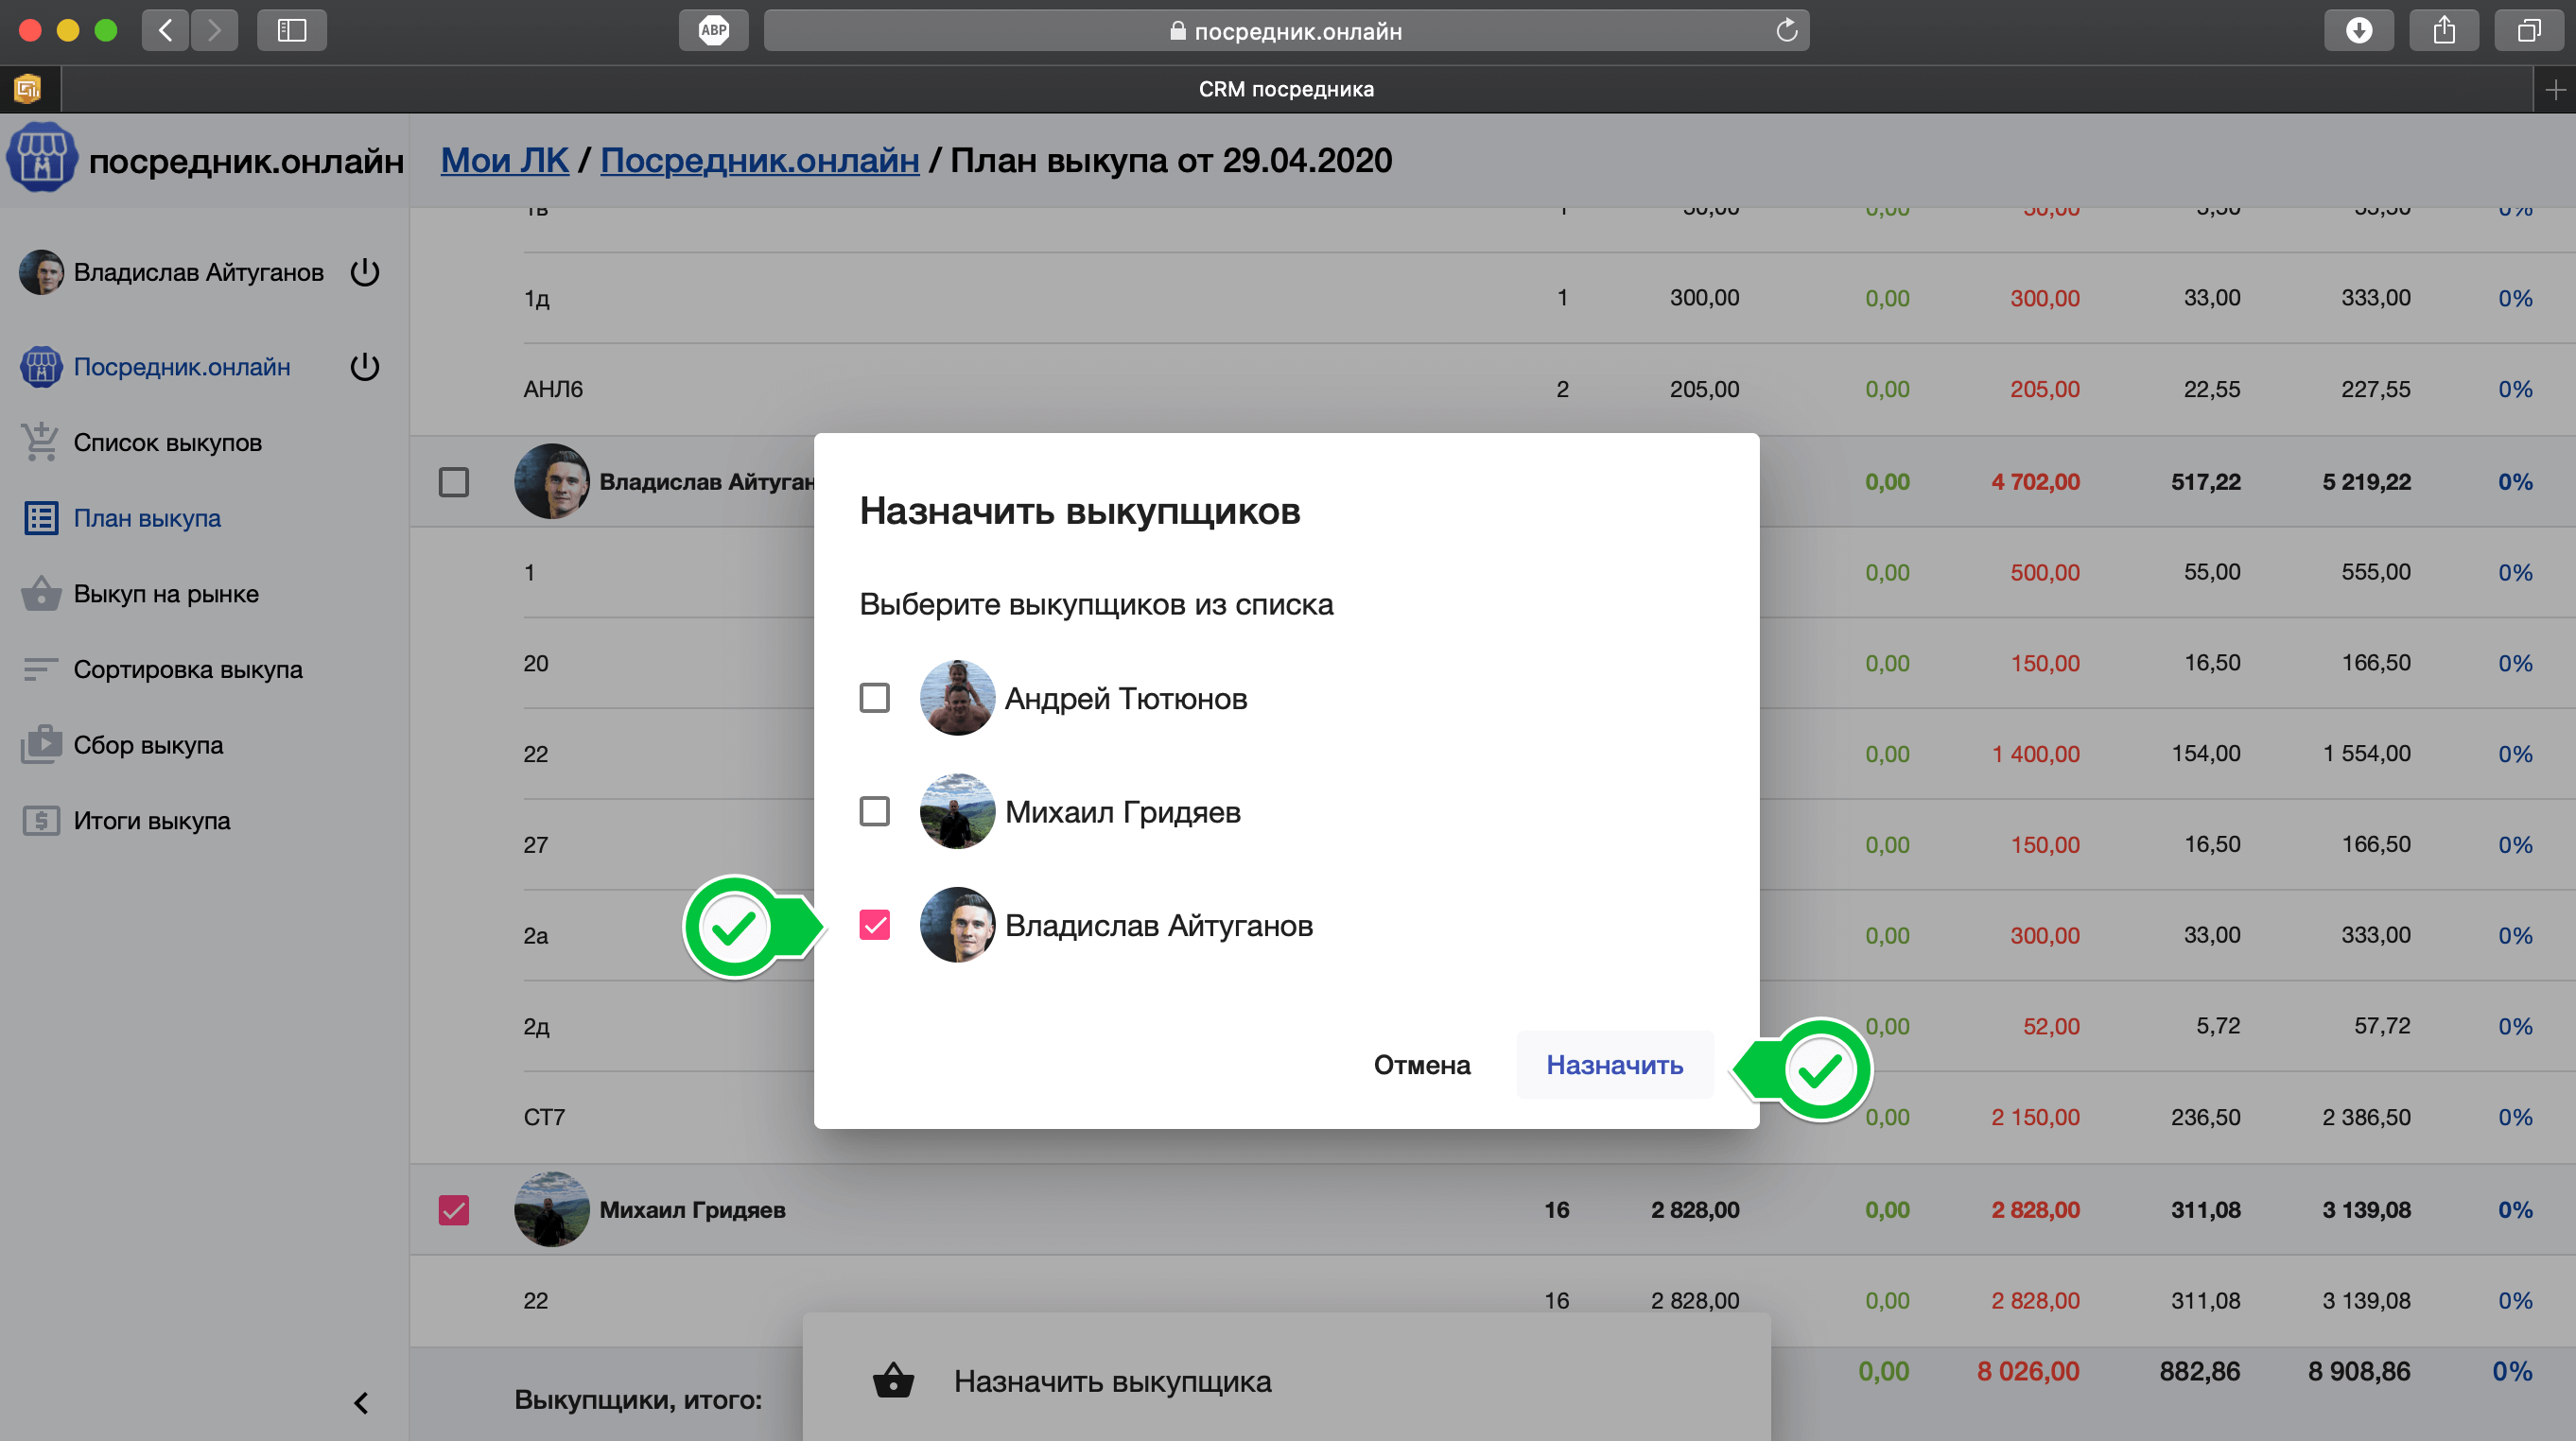Click the AdBlock Plus extension icon

tap(713, 30)
